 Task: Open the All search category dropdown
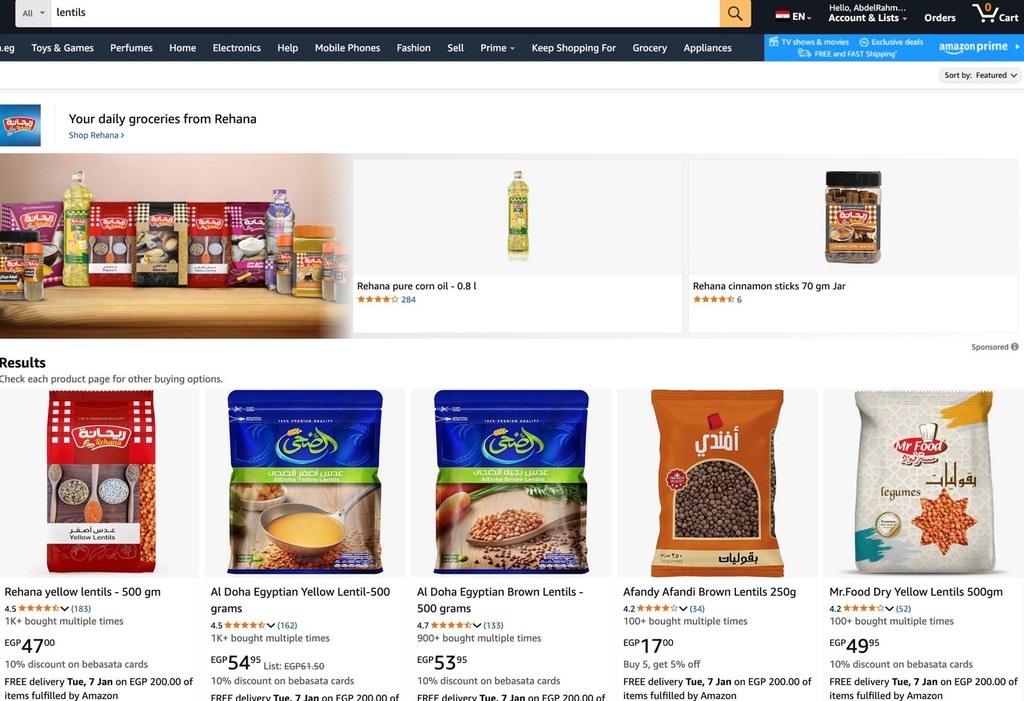click(x=33, y=13)
